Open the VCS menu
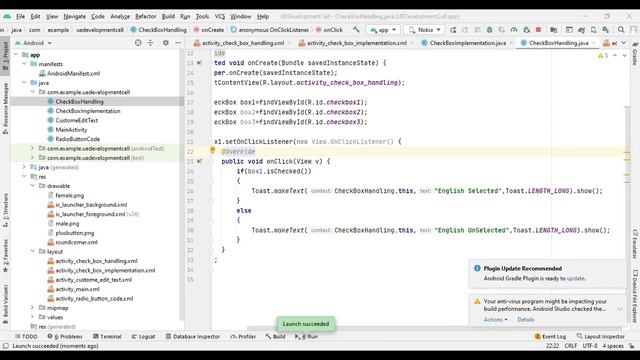 pyautogui.click(x=220, y=16)
